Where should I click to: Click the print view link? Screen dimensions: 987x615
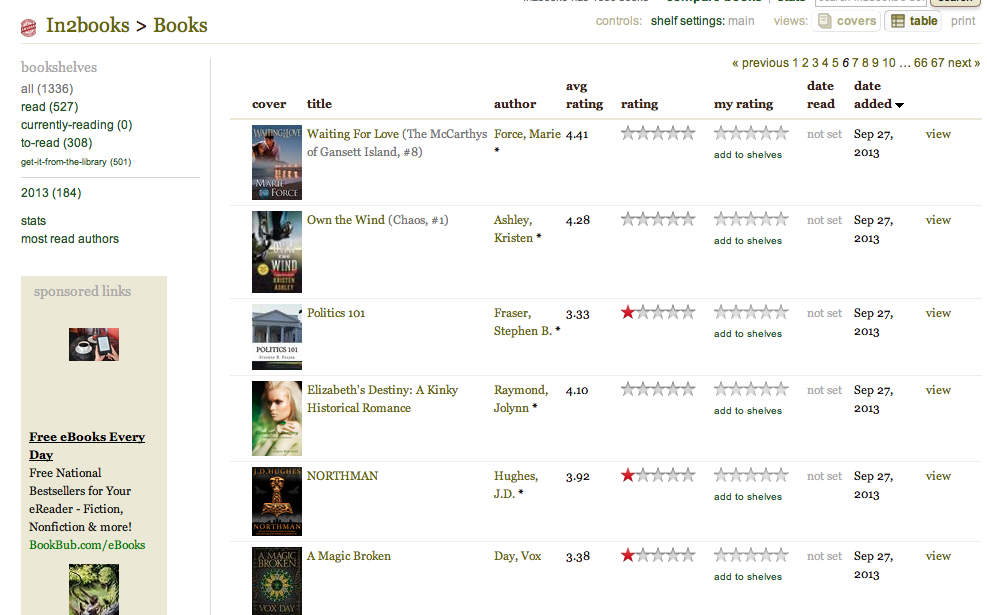pos(963,21)
